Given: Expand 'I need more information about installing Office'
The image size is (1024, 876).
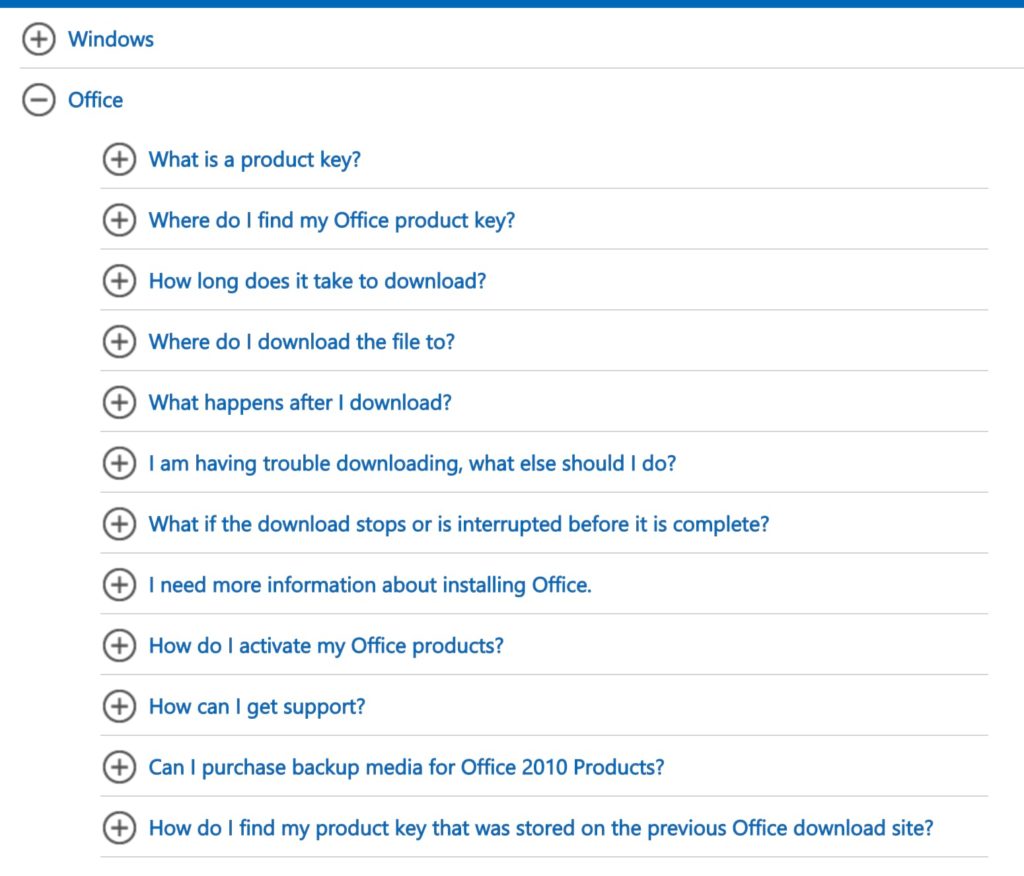Looking at the screenshot, I should click(x=370, y=585).
